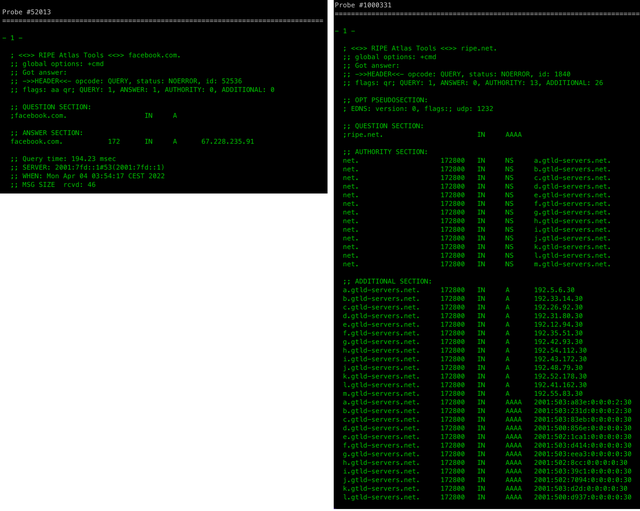Click the AAAA address 2001:502:8cc:0:0:0:0:30
The height and width of the screenshot is (511, 640).
click(580, 462)
